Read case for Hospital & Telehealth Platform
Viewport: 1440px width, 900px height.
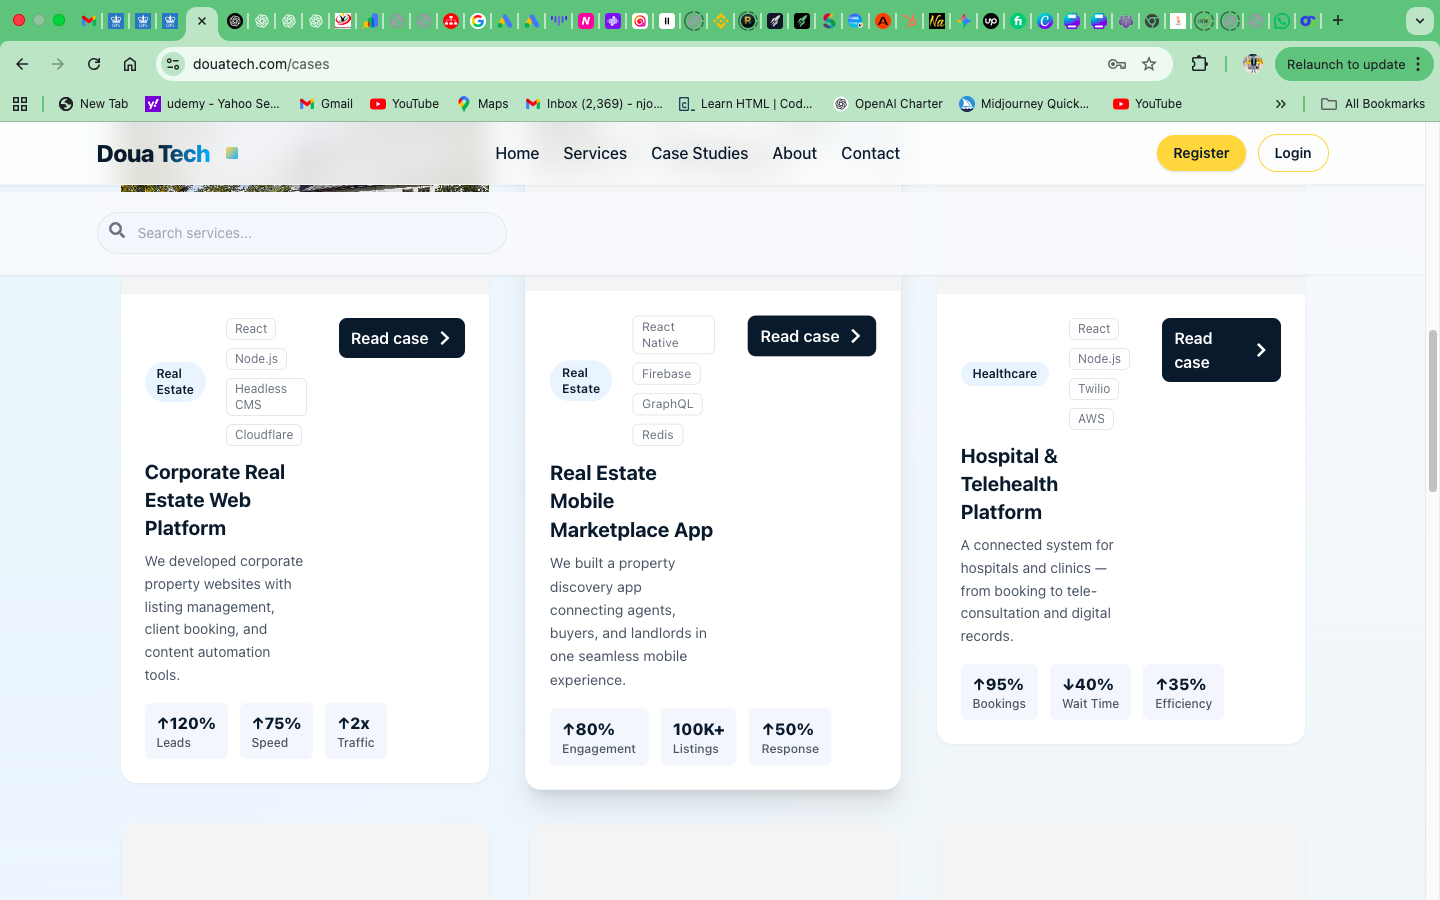(x=1220, y=350)
